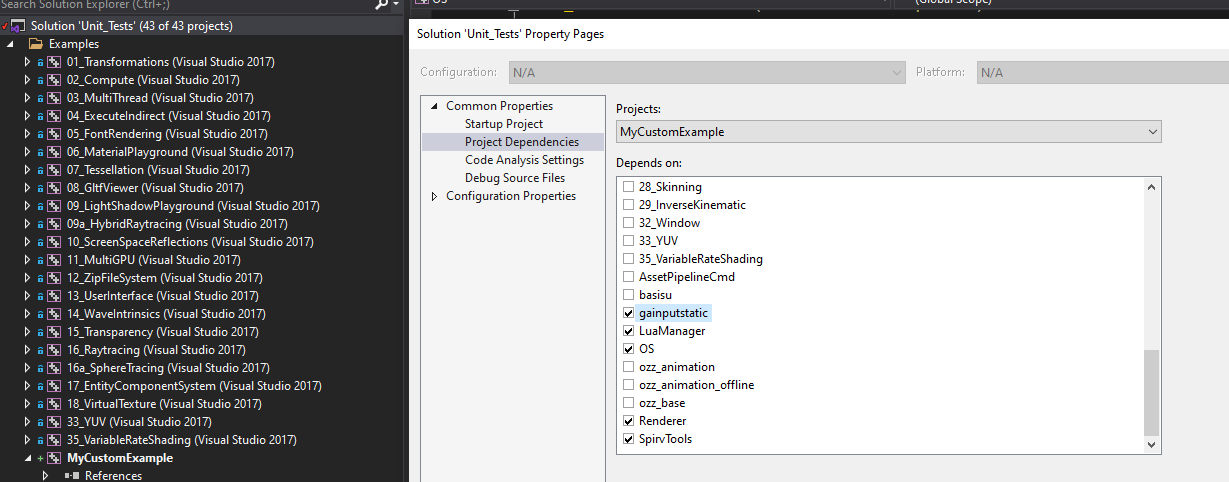Check the AssetPipelineCmd dependency

629,277
